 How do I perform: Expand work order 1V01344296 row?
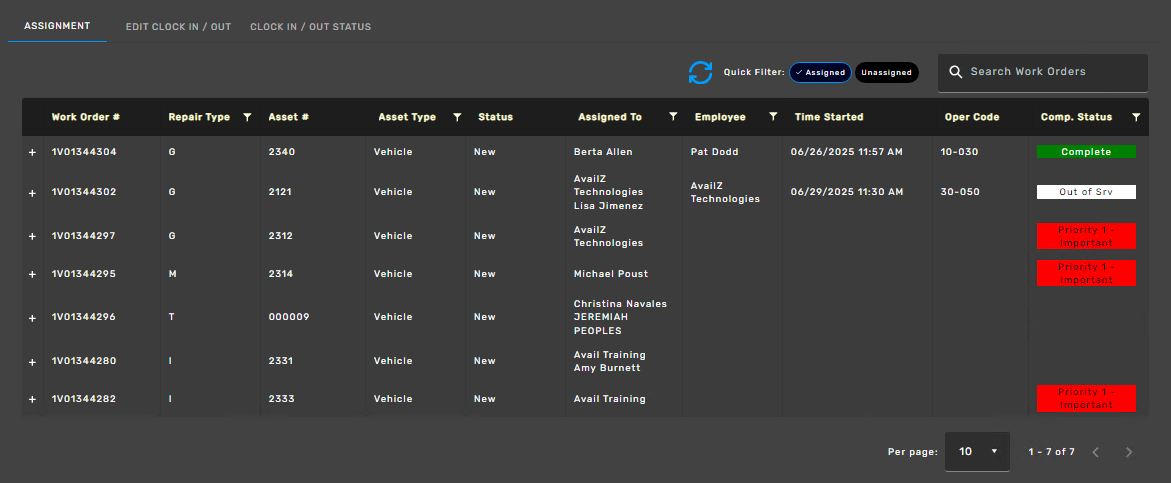click(32, 317)
